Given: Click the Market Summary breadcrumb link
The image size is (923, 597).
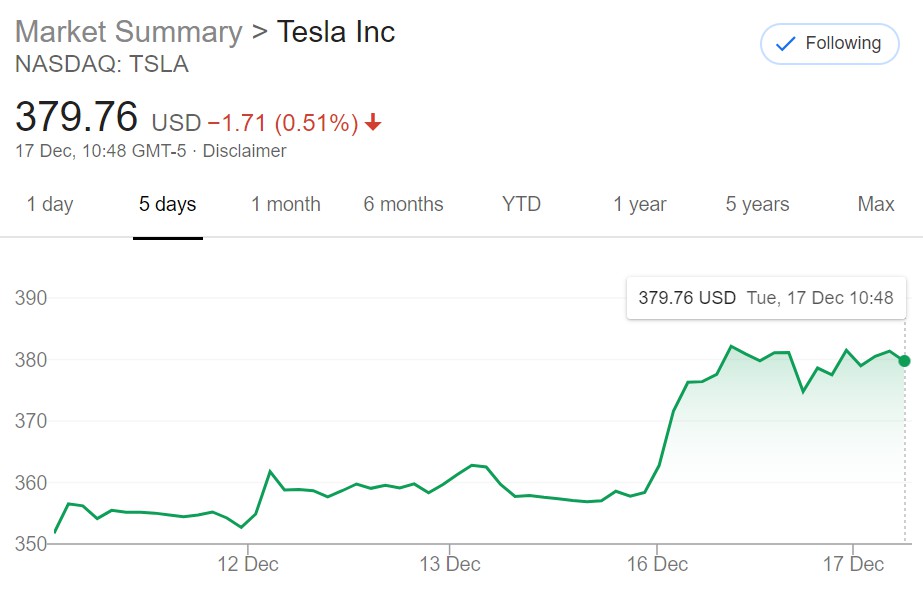Looking at the screenshot, I should pos(129,32).
